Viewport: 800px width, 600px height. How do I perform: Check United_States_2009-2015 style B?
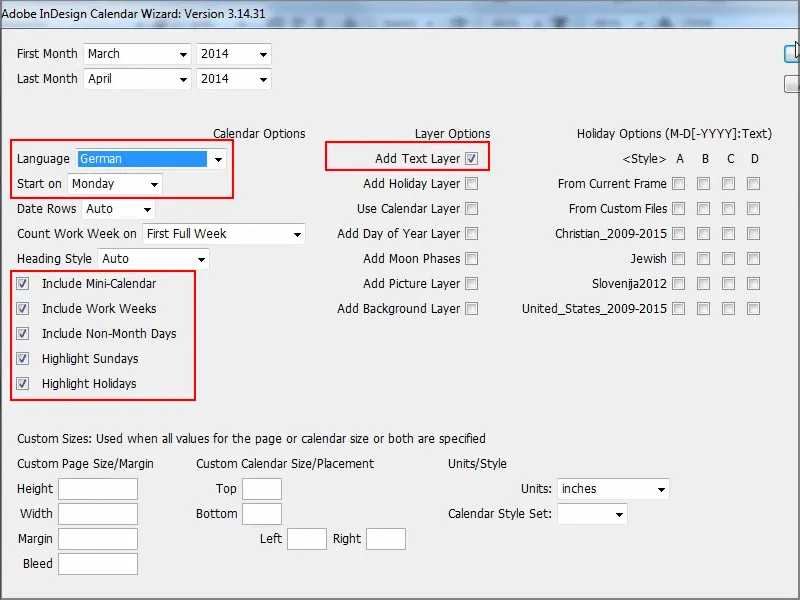(704, 309)
